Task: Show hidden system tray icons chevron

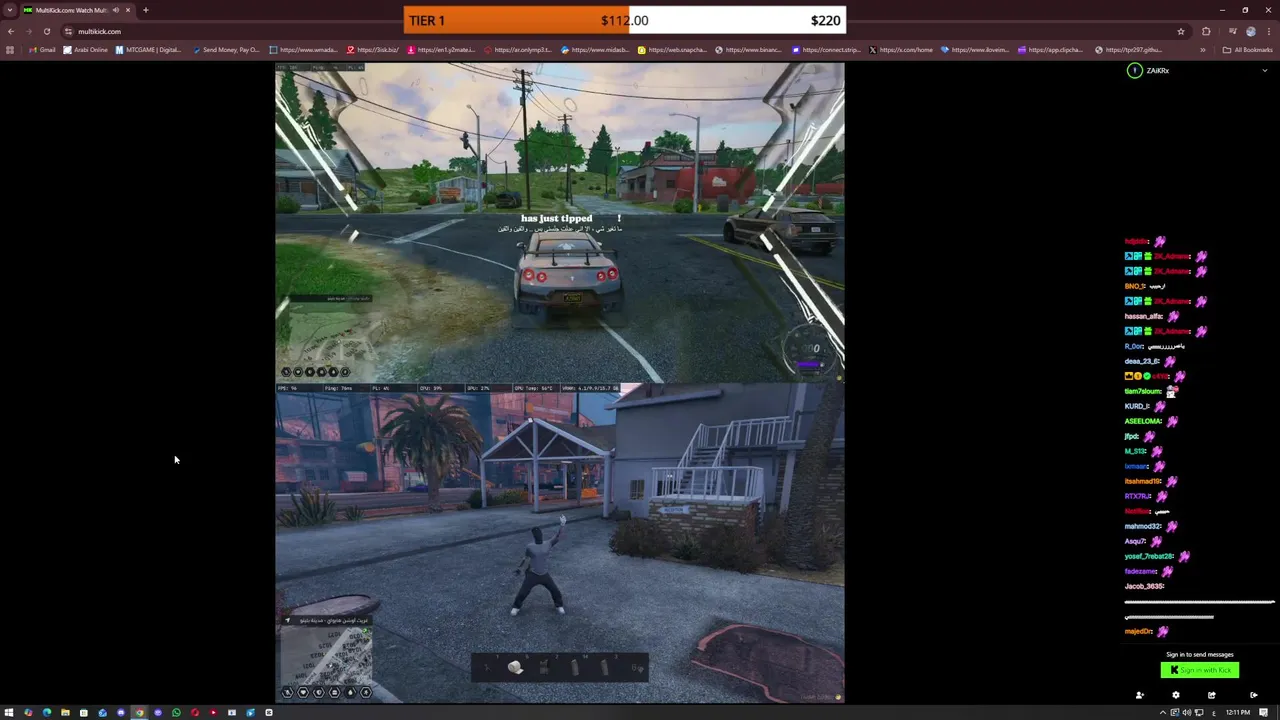Action: [1163, 712]
